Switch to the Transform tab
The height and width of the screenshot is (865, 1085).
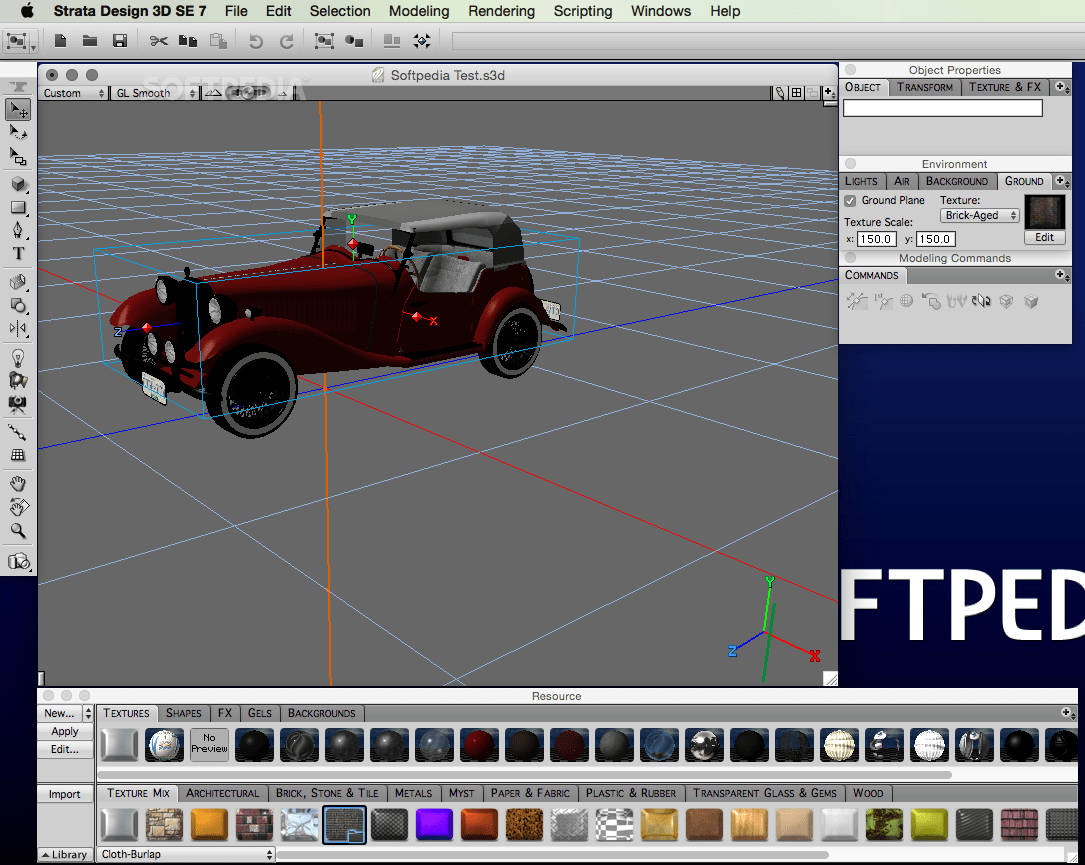tap(924, 87)
